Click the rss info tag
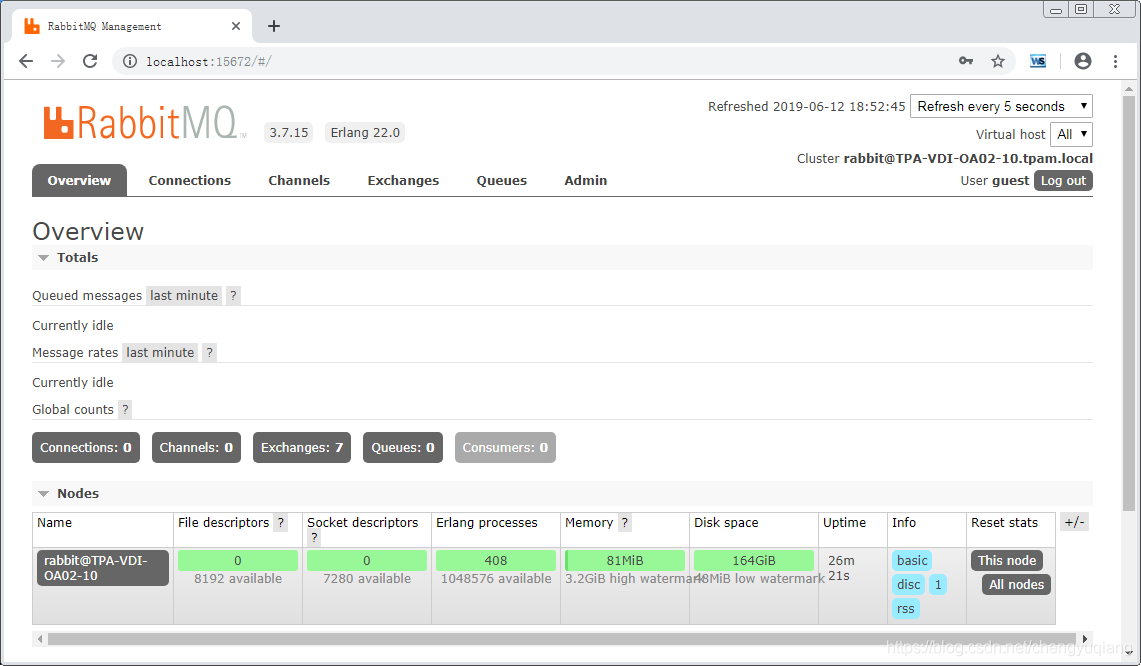 (905, 608)
